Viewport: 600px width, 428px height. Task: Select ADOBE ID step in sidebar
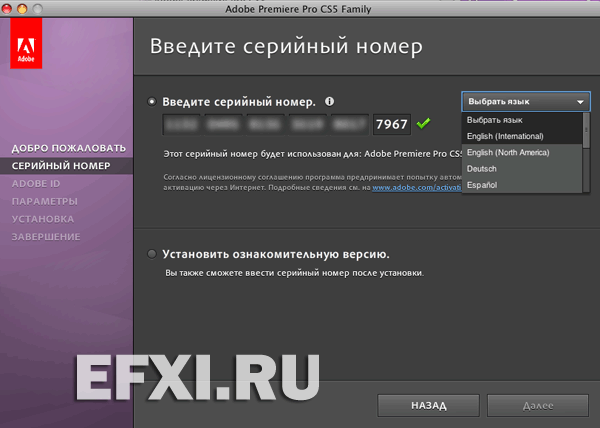coord(36,184)
